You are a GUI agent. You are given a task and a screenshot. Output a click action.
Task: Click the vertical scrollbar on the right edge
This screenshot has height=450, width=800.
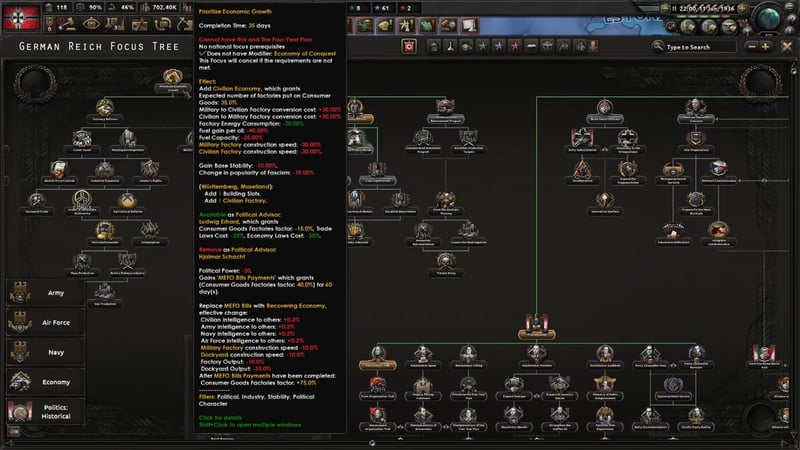(x=793, y=250)
